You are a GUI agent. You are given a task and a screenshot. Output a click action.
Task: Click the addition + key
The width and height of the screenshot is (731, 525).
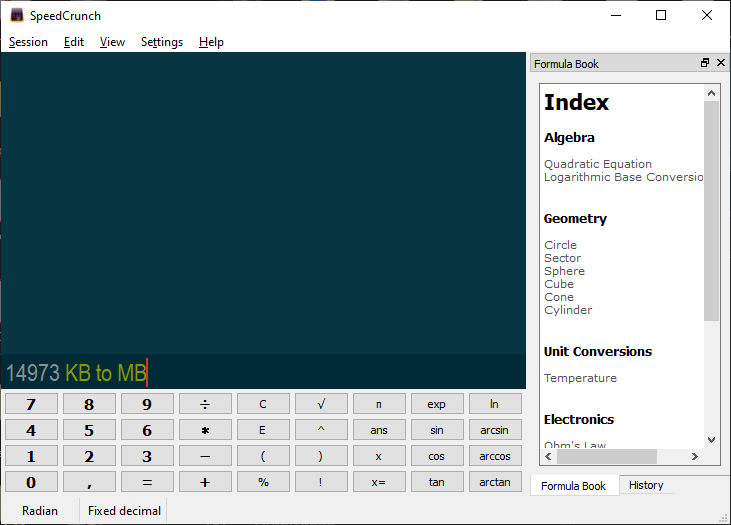pos(205,482)
